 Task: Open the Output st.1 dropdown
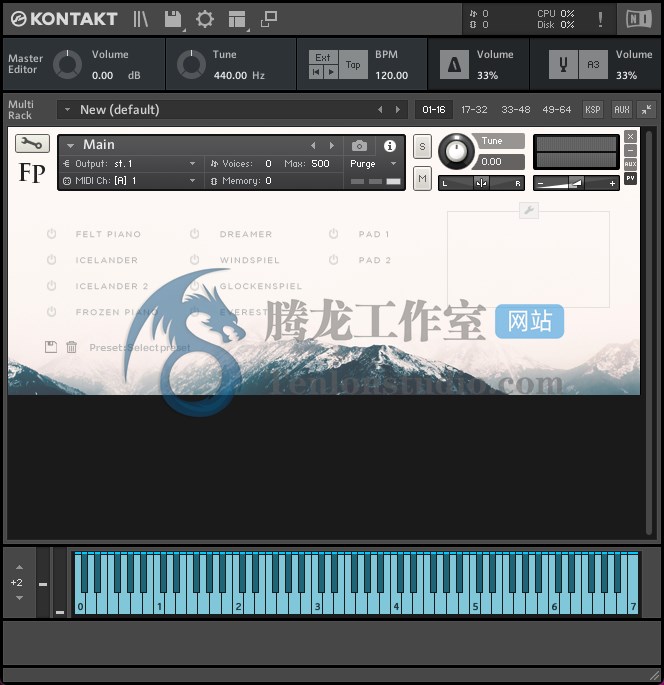point(129,164)
